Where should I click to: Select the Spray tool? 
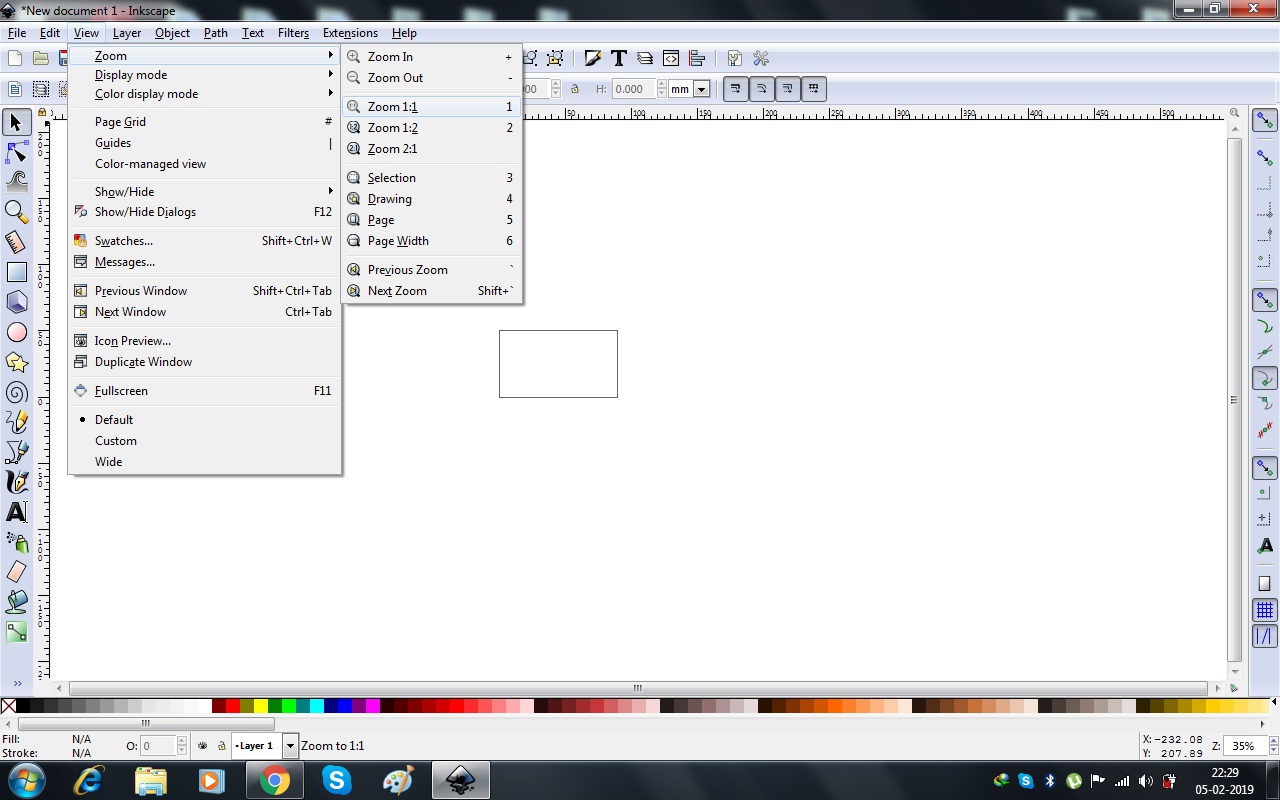click(x=16, y=542)
